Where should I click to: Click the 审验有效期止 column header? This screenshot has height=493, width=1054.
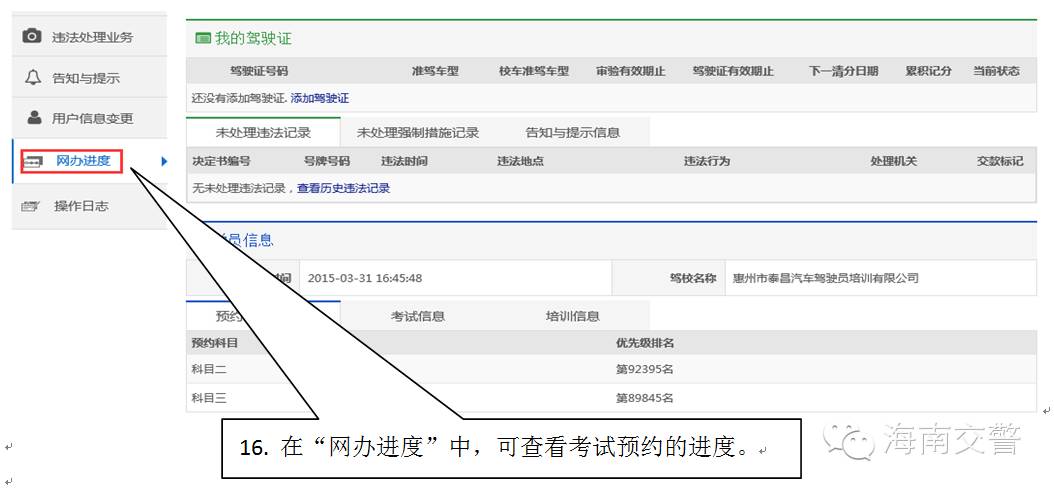click(x=631, y=71)
